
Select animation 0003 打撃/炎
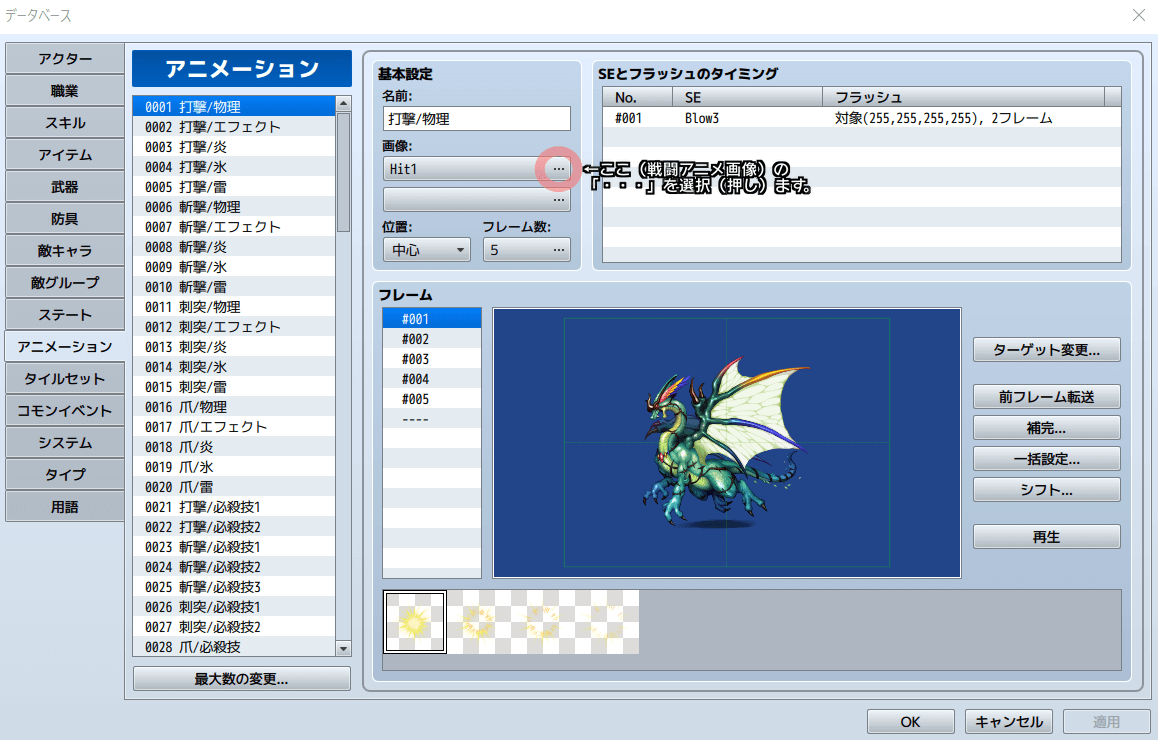pyautogui.click(x=234, y=147)
